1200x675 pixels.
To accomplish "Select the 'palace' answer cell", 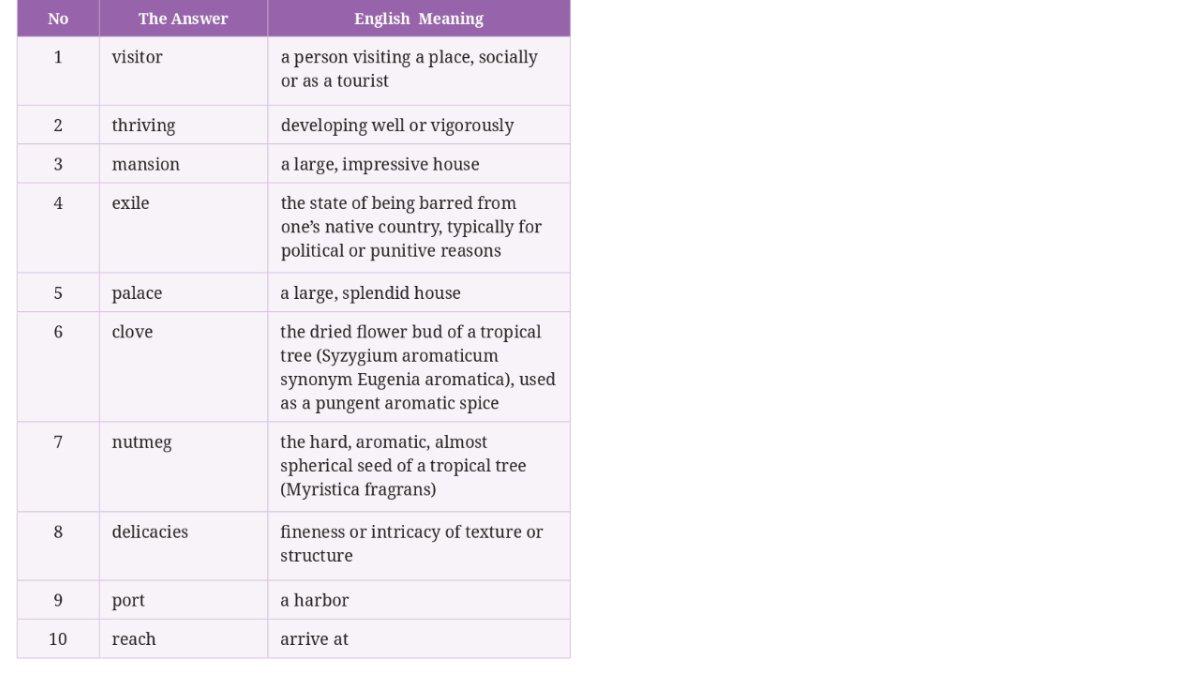I will (183, 293).
